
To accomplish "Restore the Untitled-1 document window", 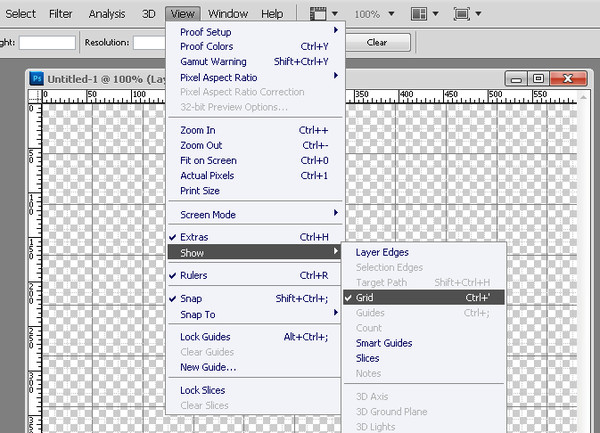I will (x=538, y=78).
